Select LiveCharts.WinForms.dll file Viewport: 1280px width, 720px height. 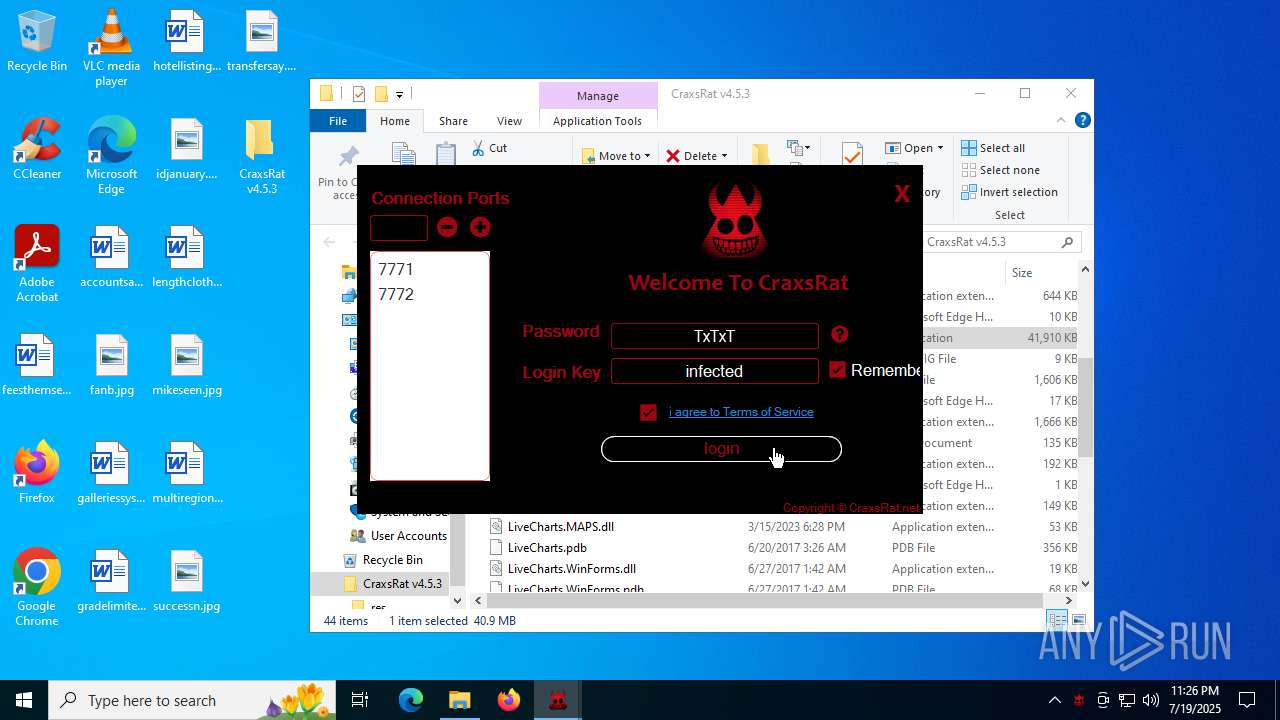click(571, 569)
